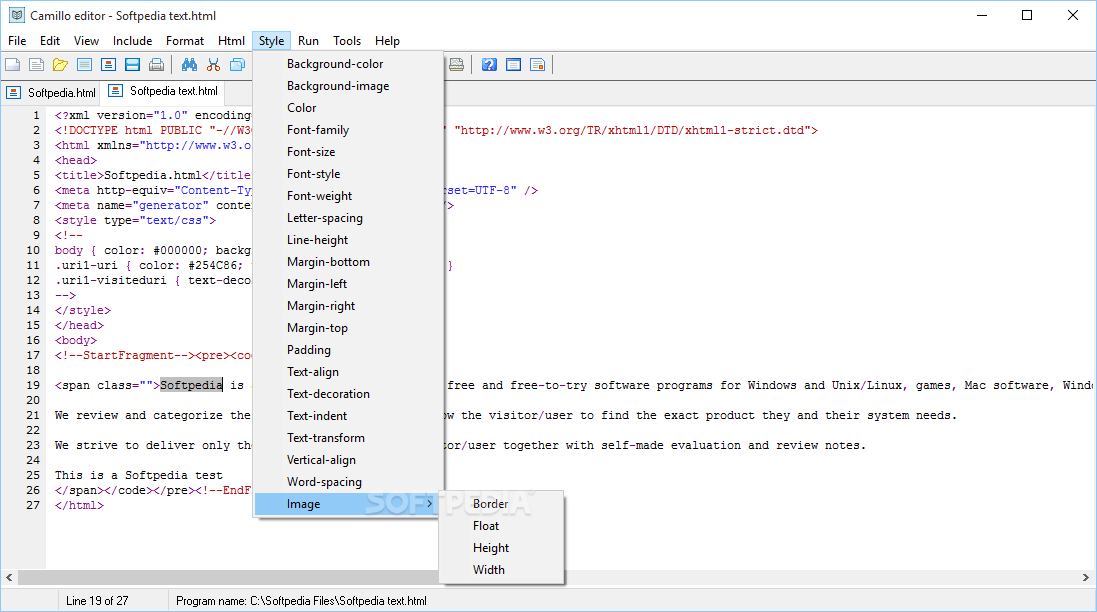1097x612 pixels.
Task: Select Text-indent in the Style menu
Action: click(x=348, y=416)
